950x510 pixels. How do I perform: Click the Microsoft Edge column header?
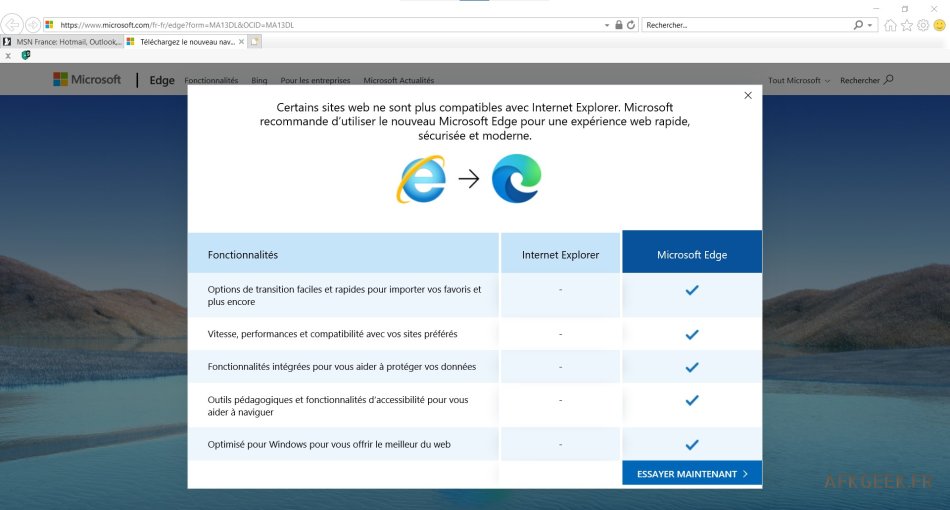point(692,254)
